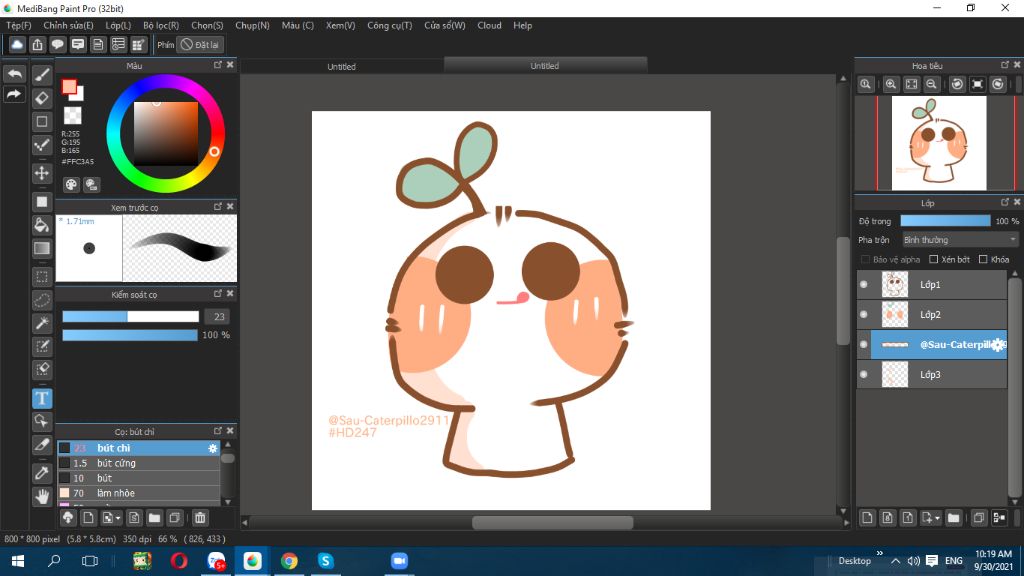Screen dimensions: 1024x576
Task: Select the Lớp3 layer
Action: pos(932,375)
